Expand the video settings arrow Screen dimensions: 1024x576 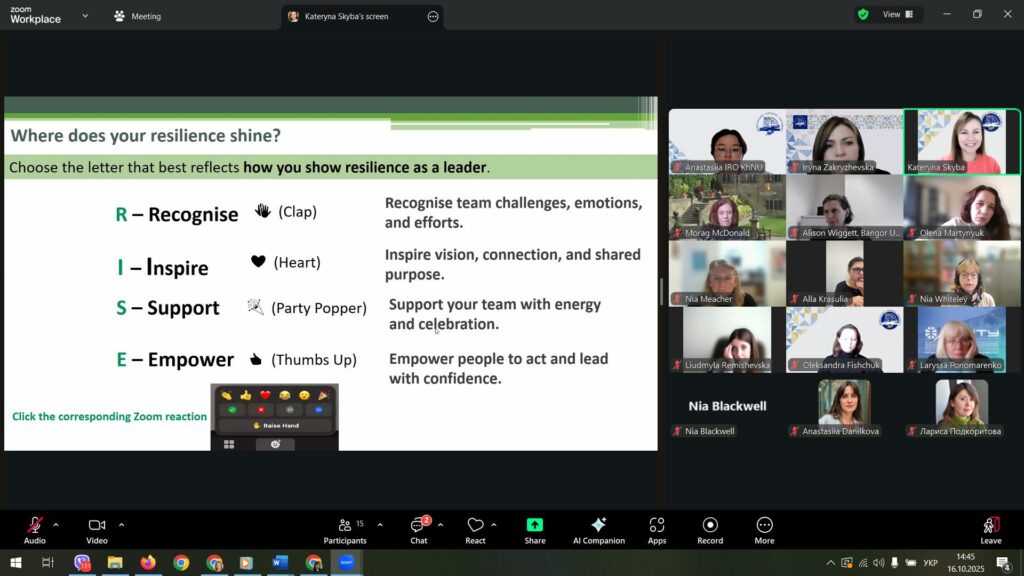click(122, 524)
